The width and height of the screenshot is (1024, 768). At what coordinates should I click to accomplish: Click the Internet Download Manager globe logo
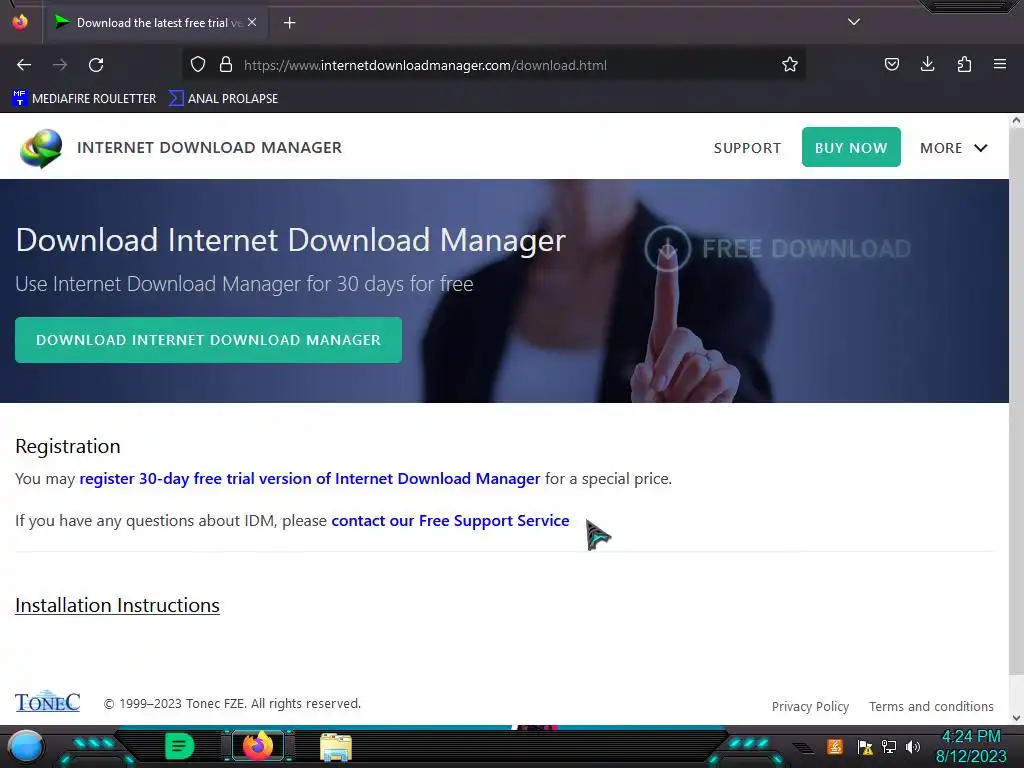click(40, 148)
